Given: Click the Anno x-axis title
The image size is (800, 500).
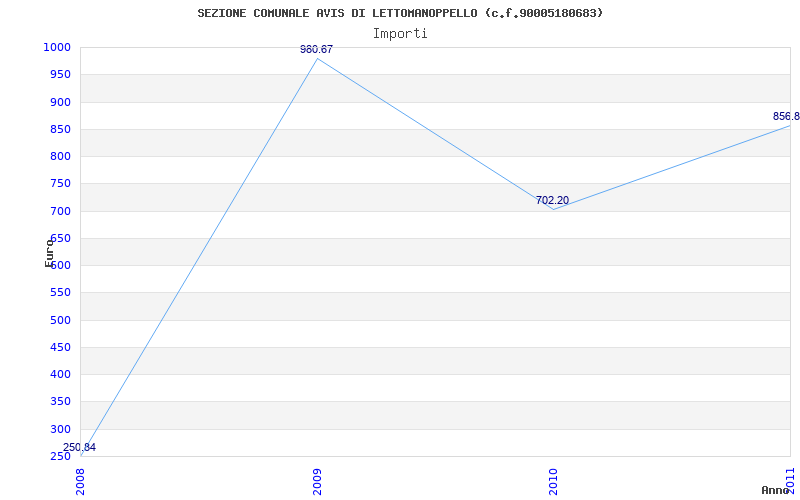Looking at the screenshot, I should coord(776,490).
